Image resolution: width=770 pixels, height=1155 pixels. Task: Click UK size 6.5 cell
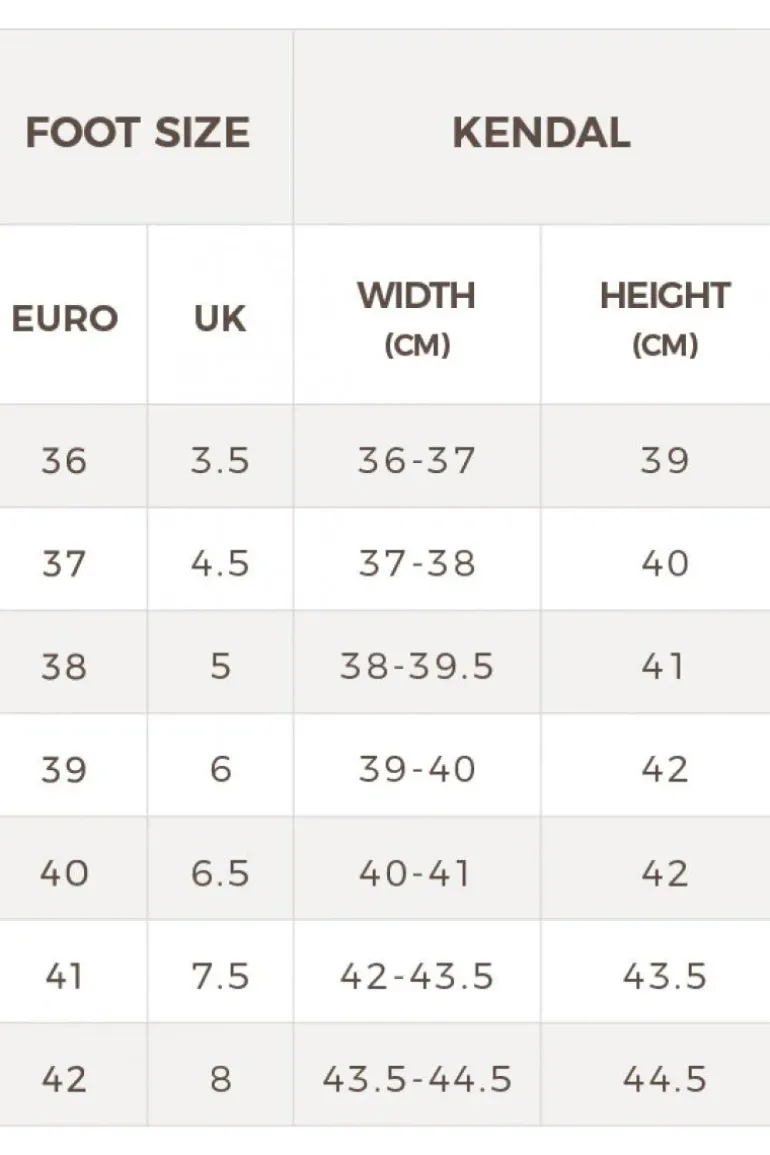tap(220, 873)
